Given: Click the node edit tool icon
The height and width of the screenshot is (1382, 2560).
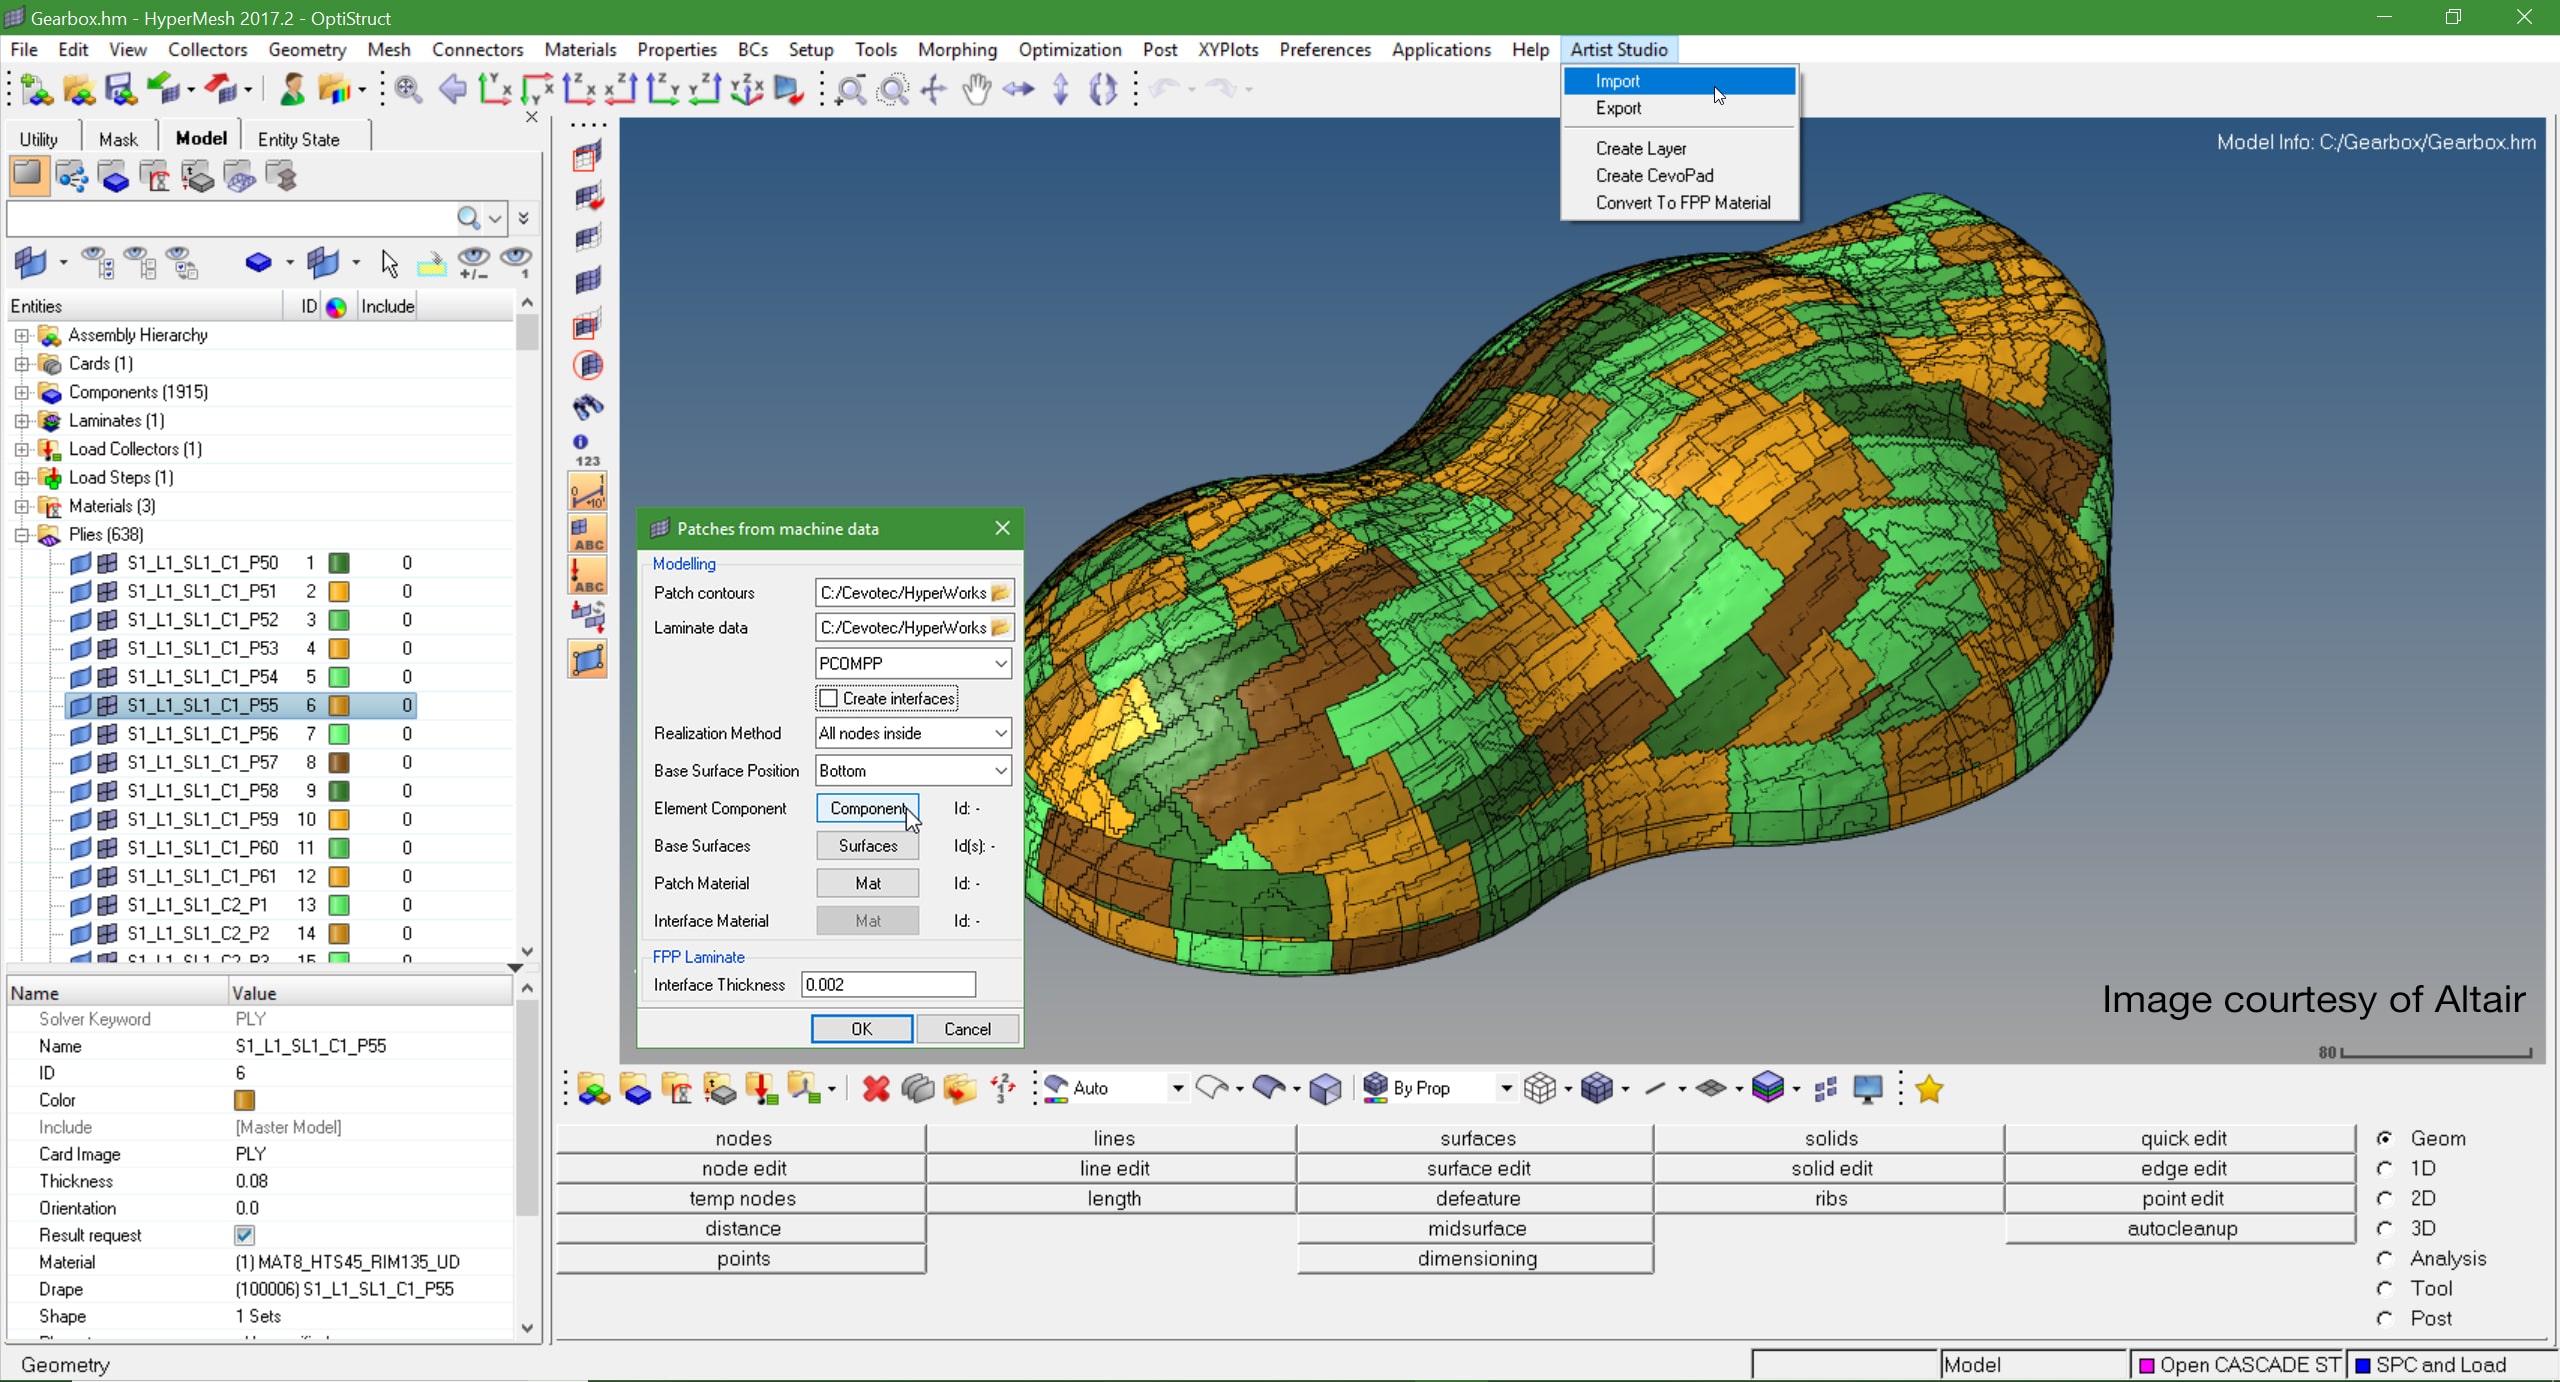Looking at the screenshot, I should [743, 1168].
